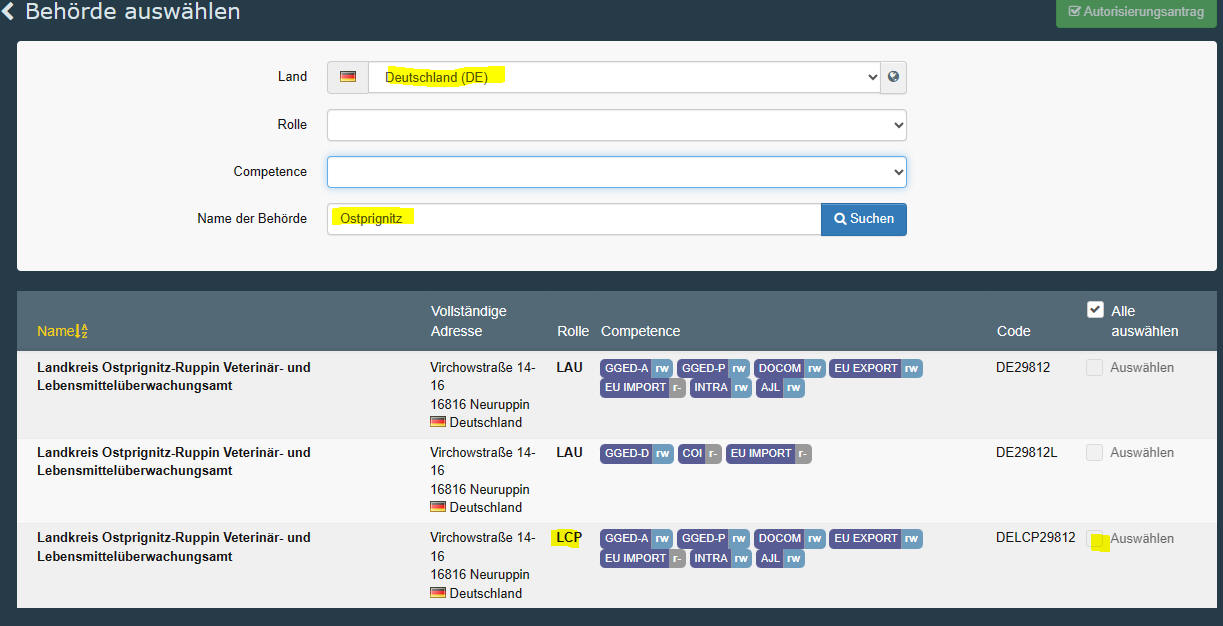Click the EU EXPORT badge in DELCP29812 row

click(876, 539)
